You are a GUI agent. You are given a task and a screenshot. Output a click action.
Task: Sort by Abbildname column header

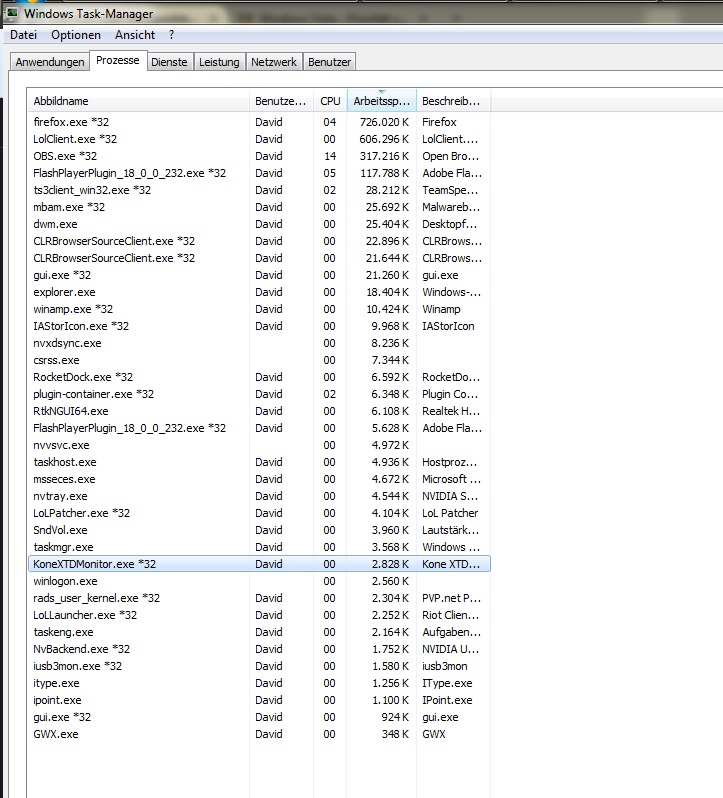click(x=139, y=101)
